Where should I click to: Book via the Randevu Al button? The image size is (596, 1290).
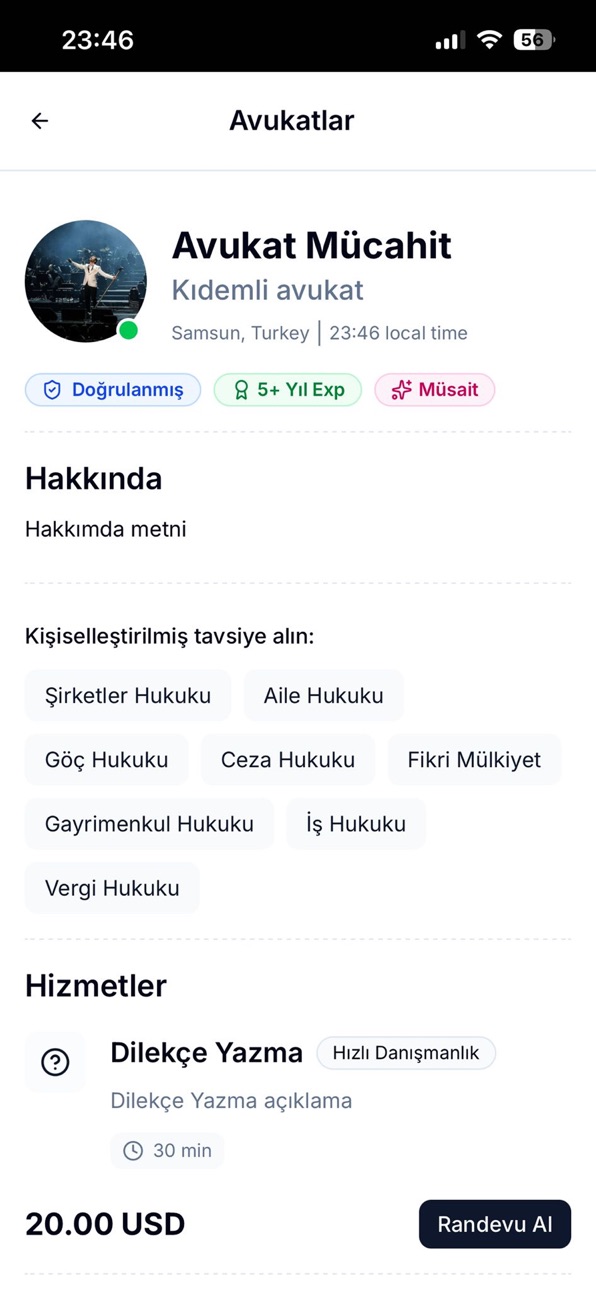495,1224
